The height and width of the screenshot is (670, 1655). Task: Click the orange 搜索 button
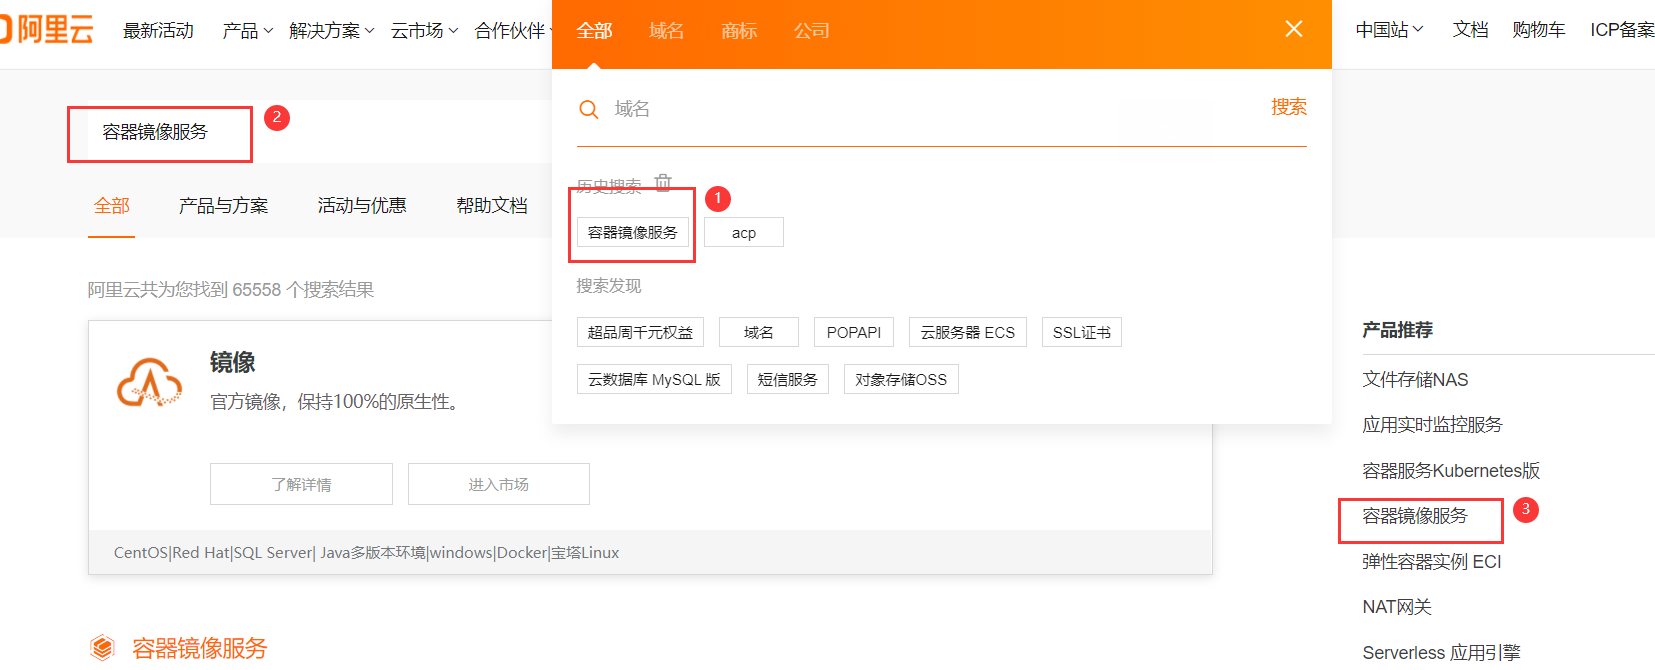pos(1288,107)
